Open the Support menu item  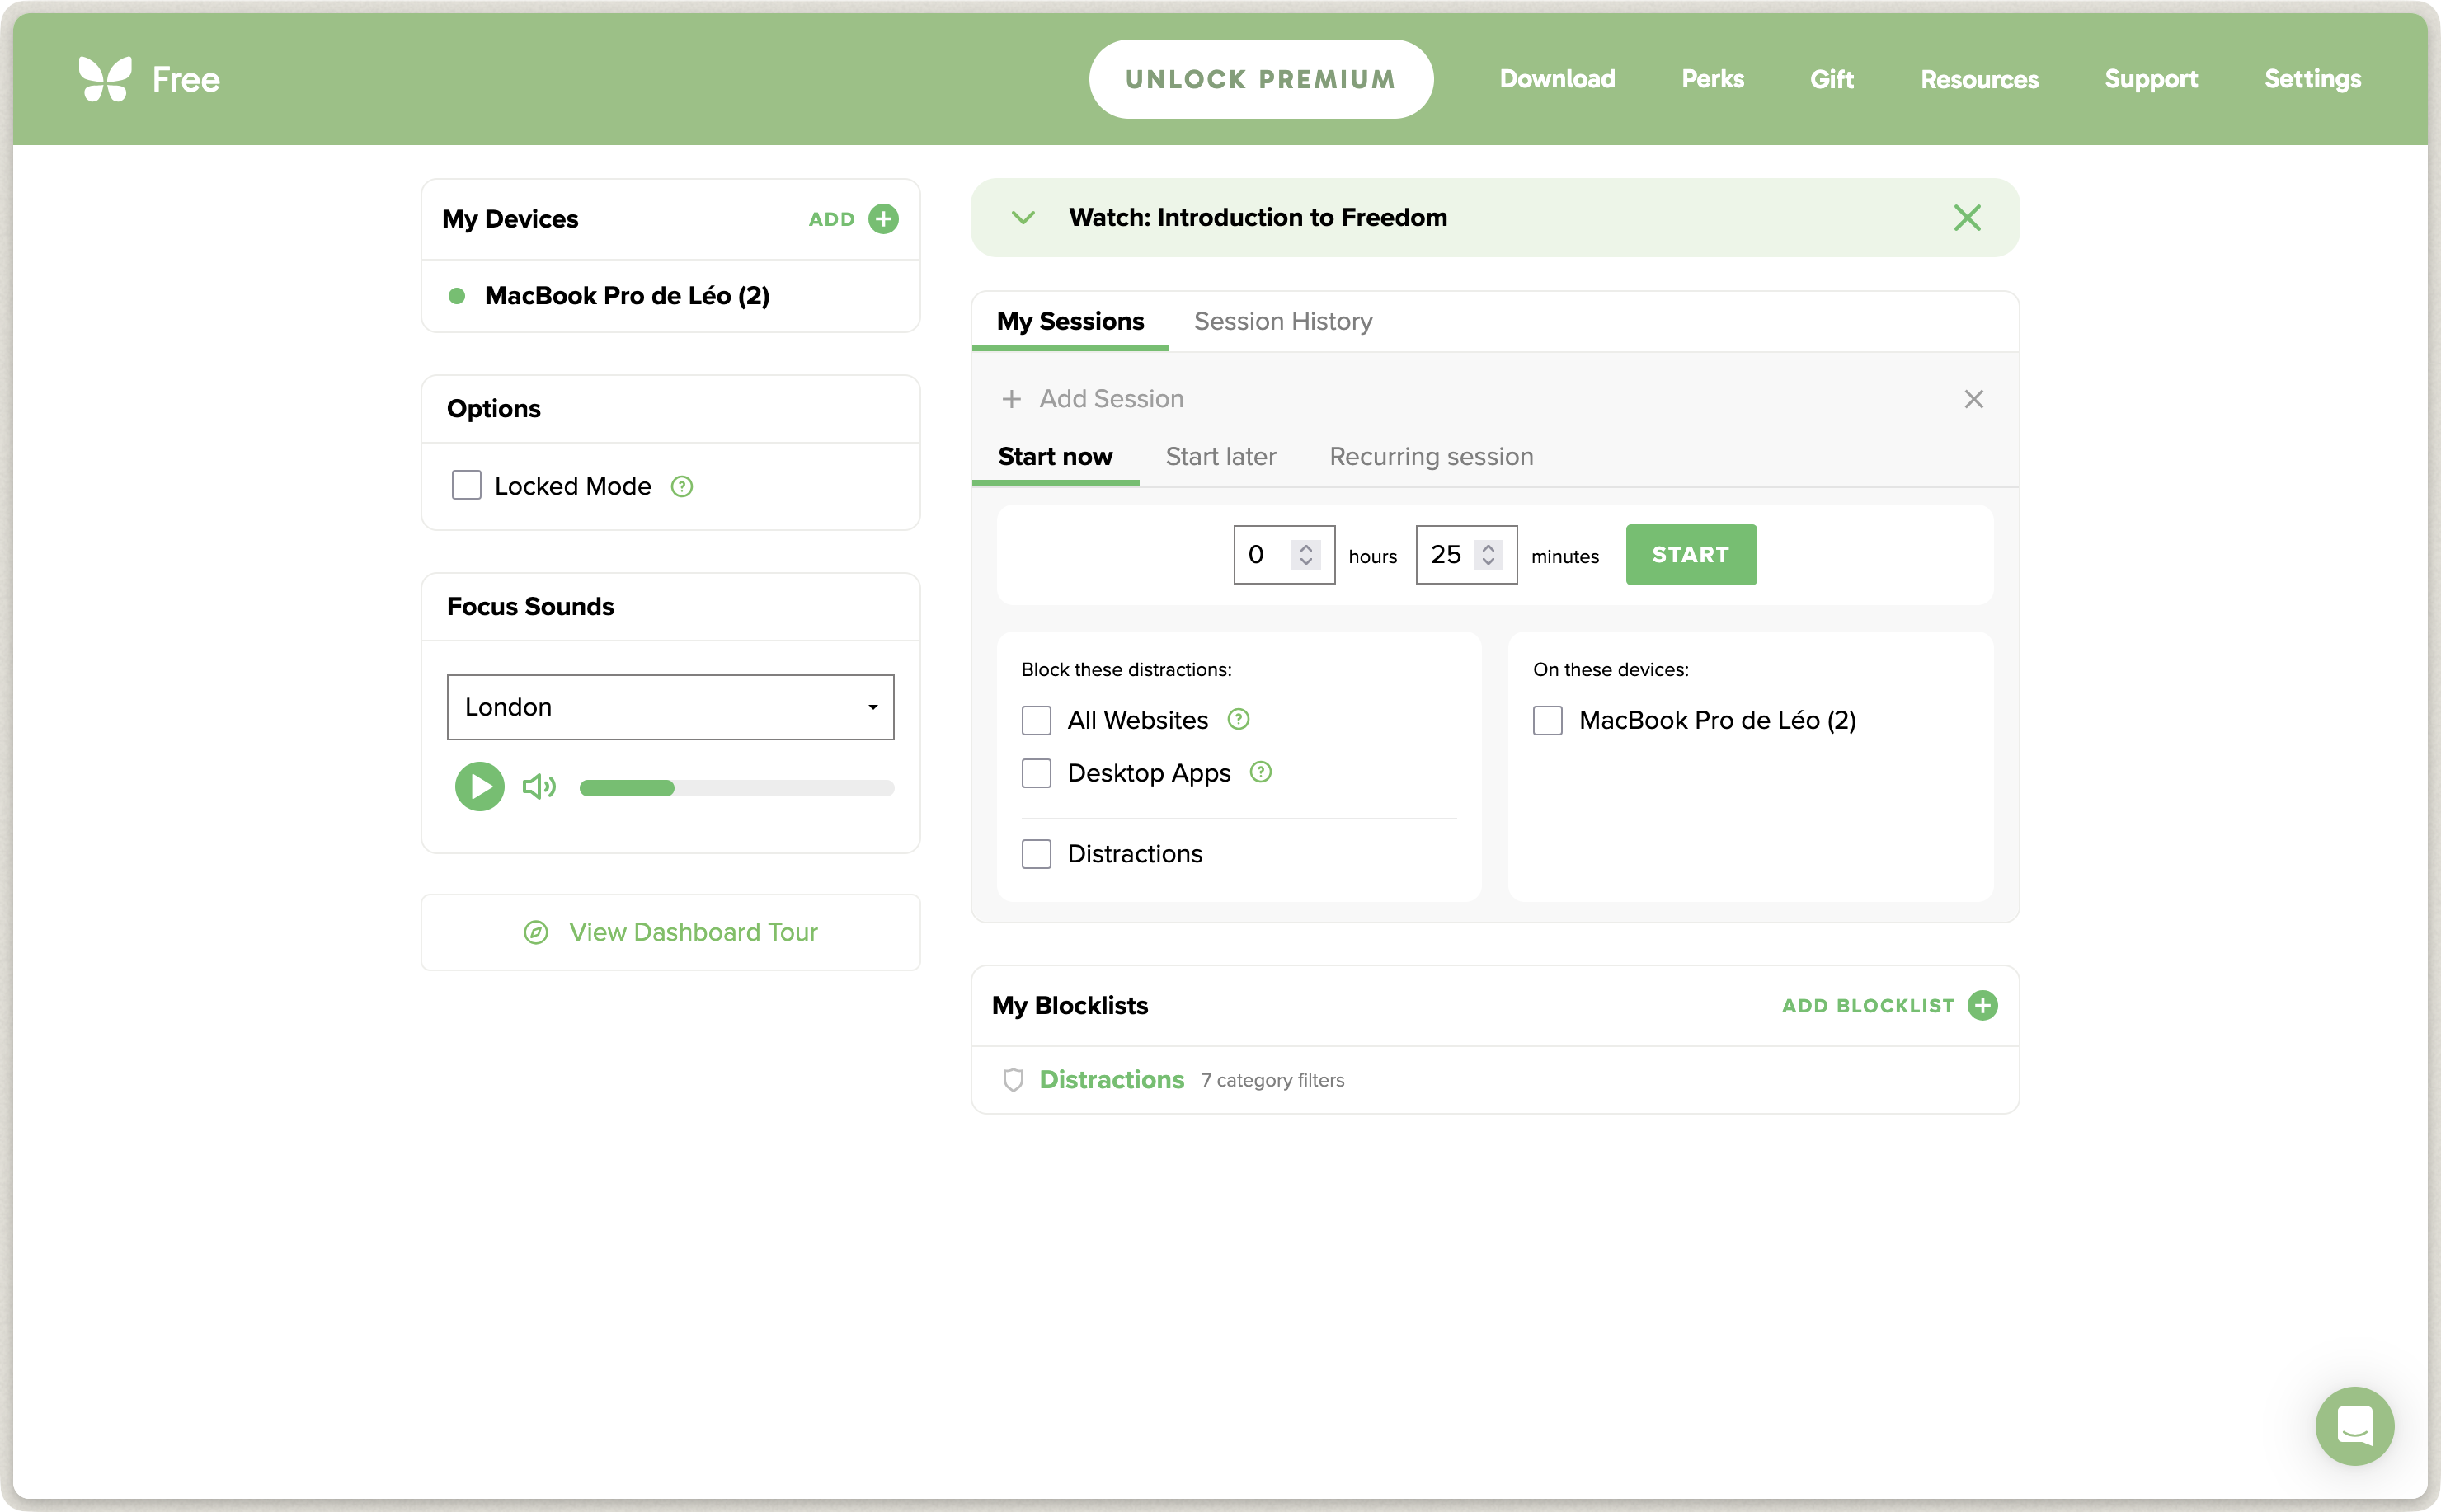pyautogui.click(x=2151, y=79)
